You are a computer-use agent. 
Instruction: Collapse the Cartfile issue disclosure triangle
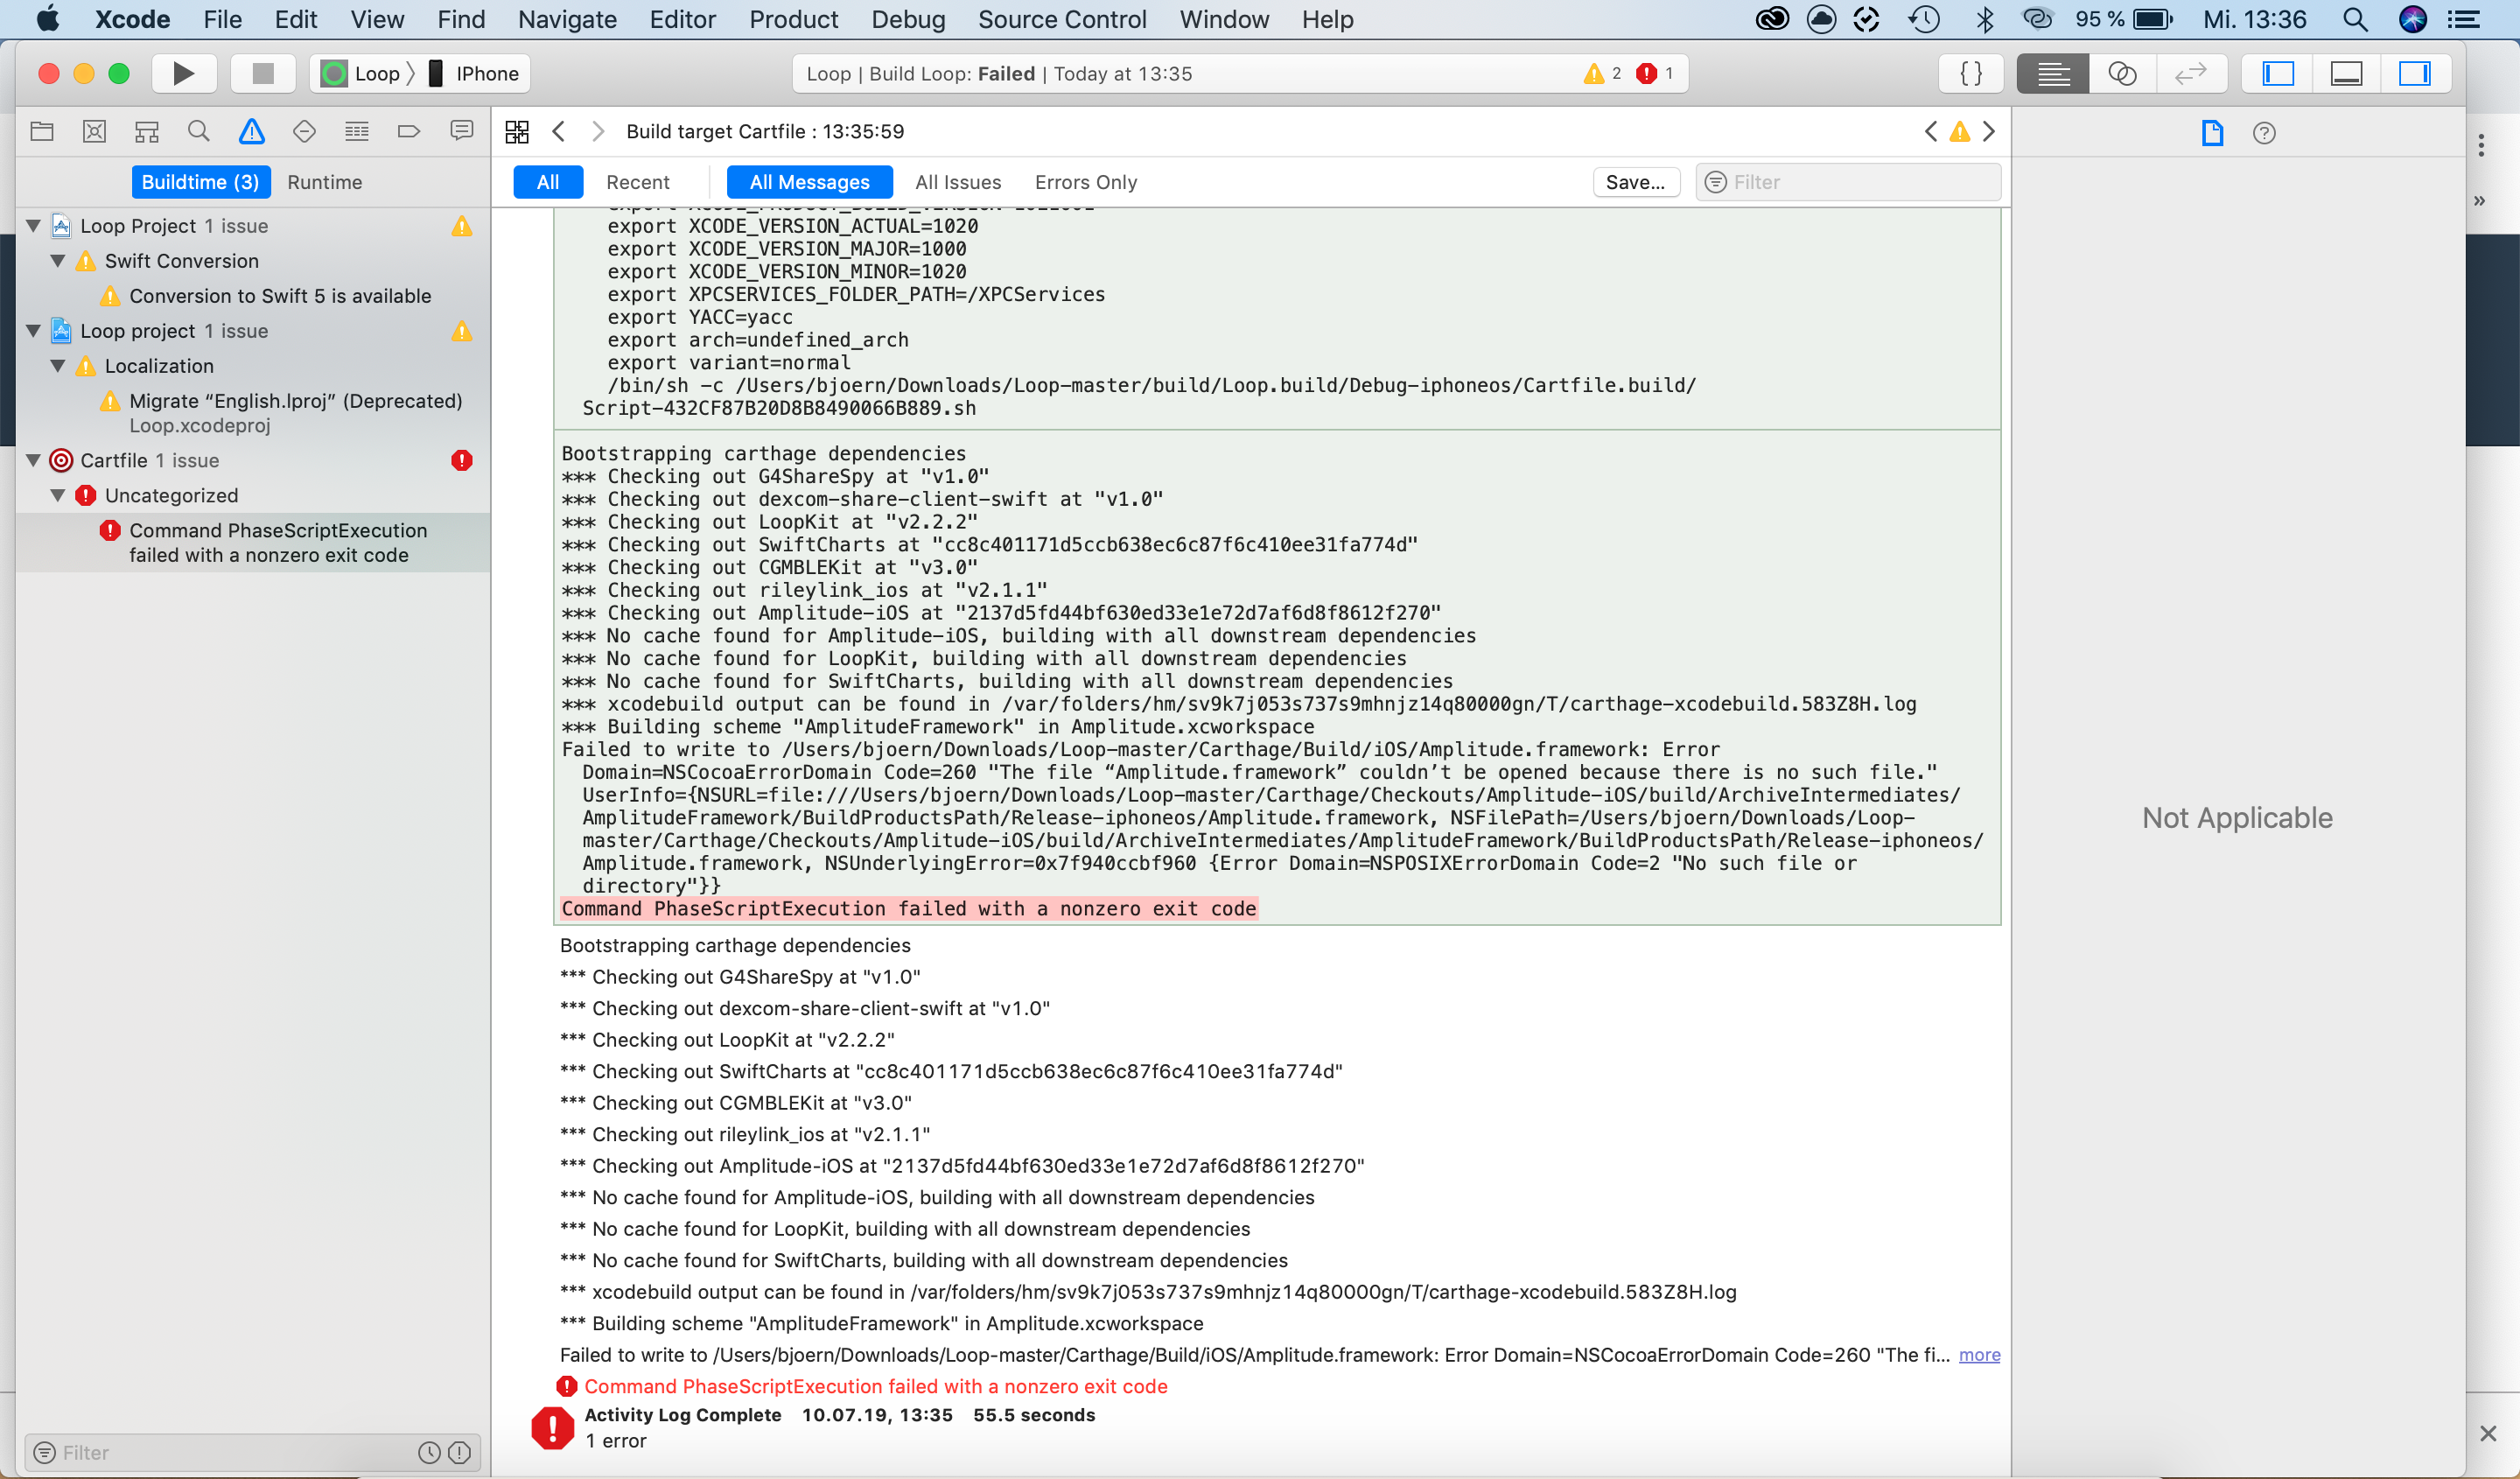[x=33, y=460]
